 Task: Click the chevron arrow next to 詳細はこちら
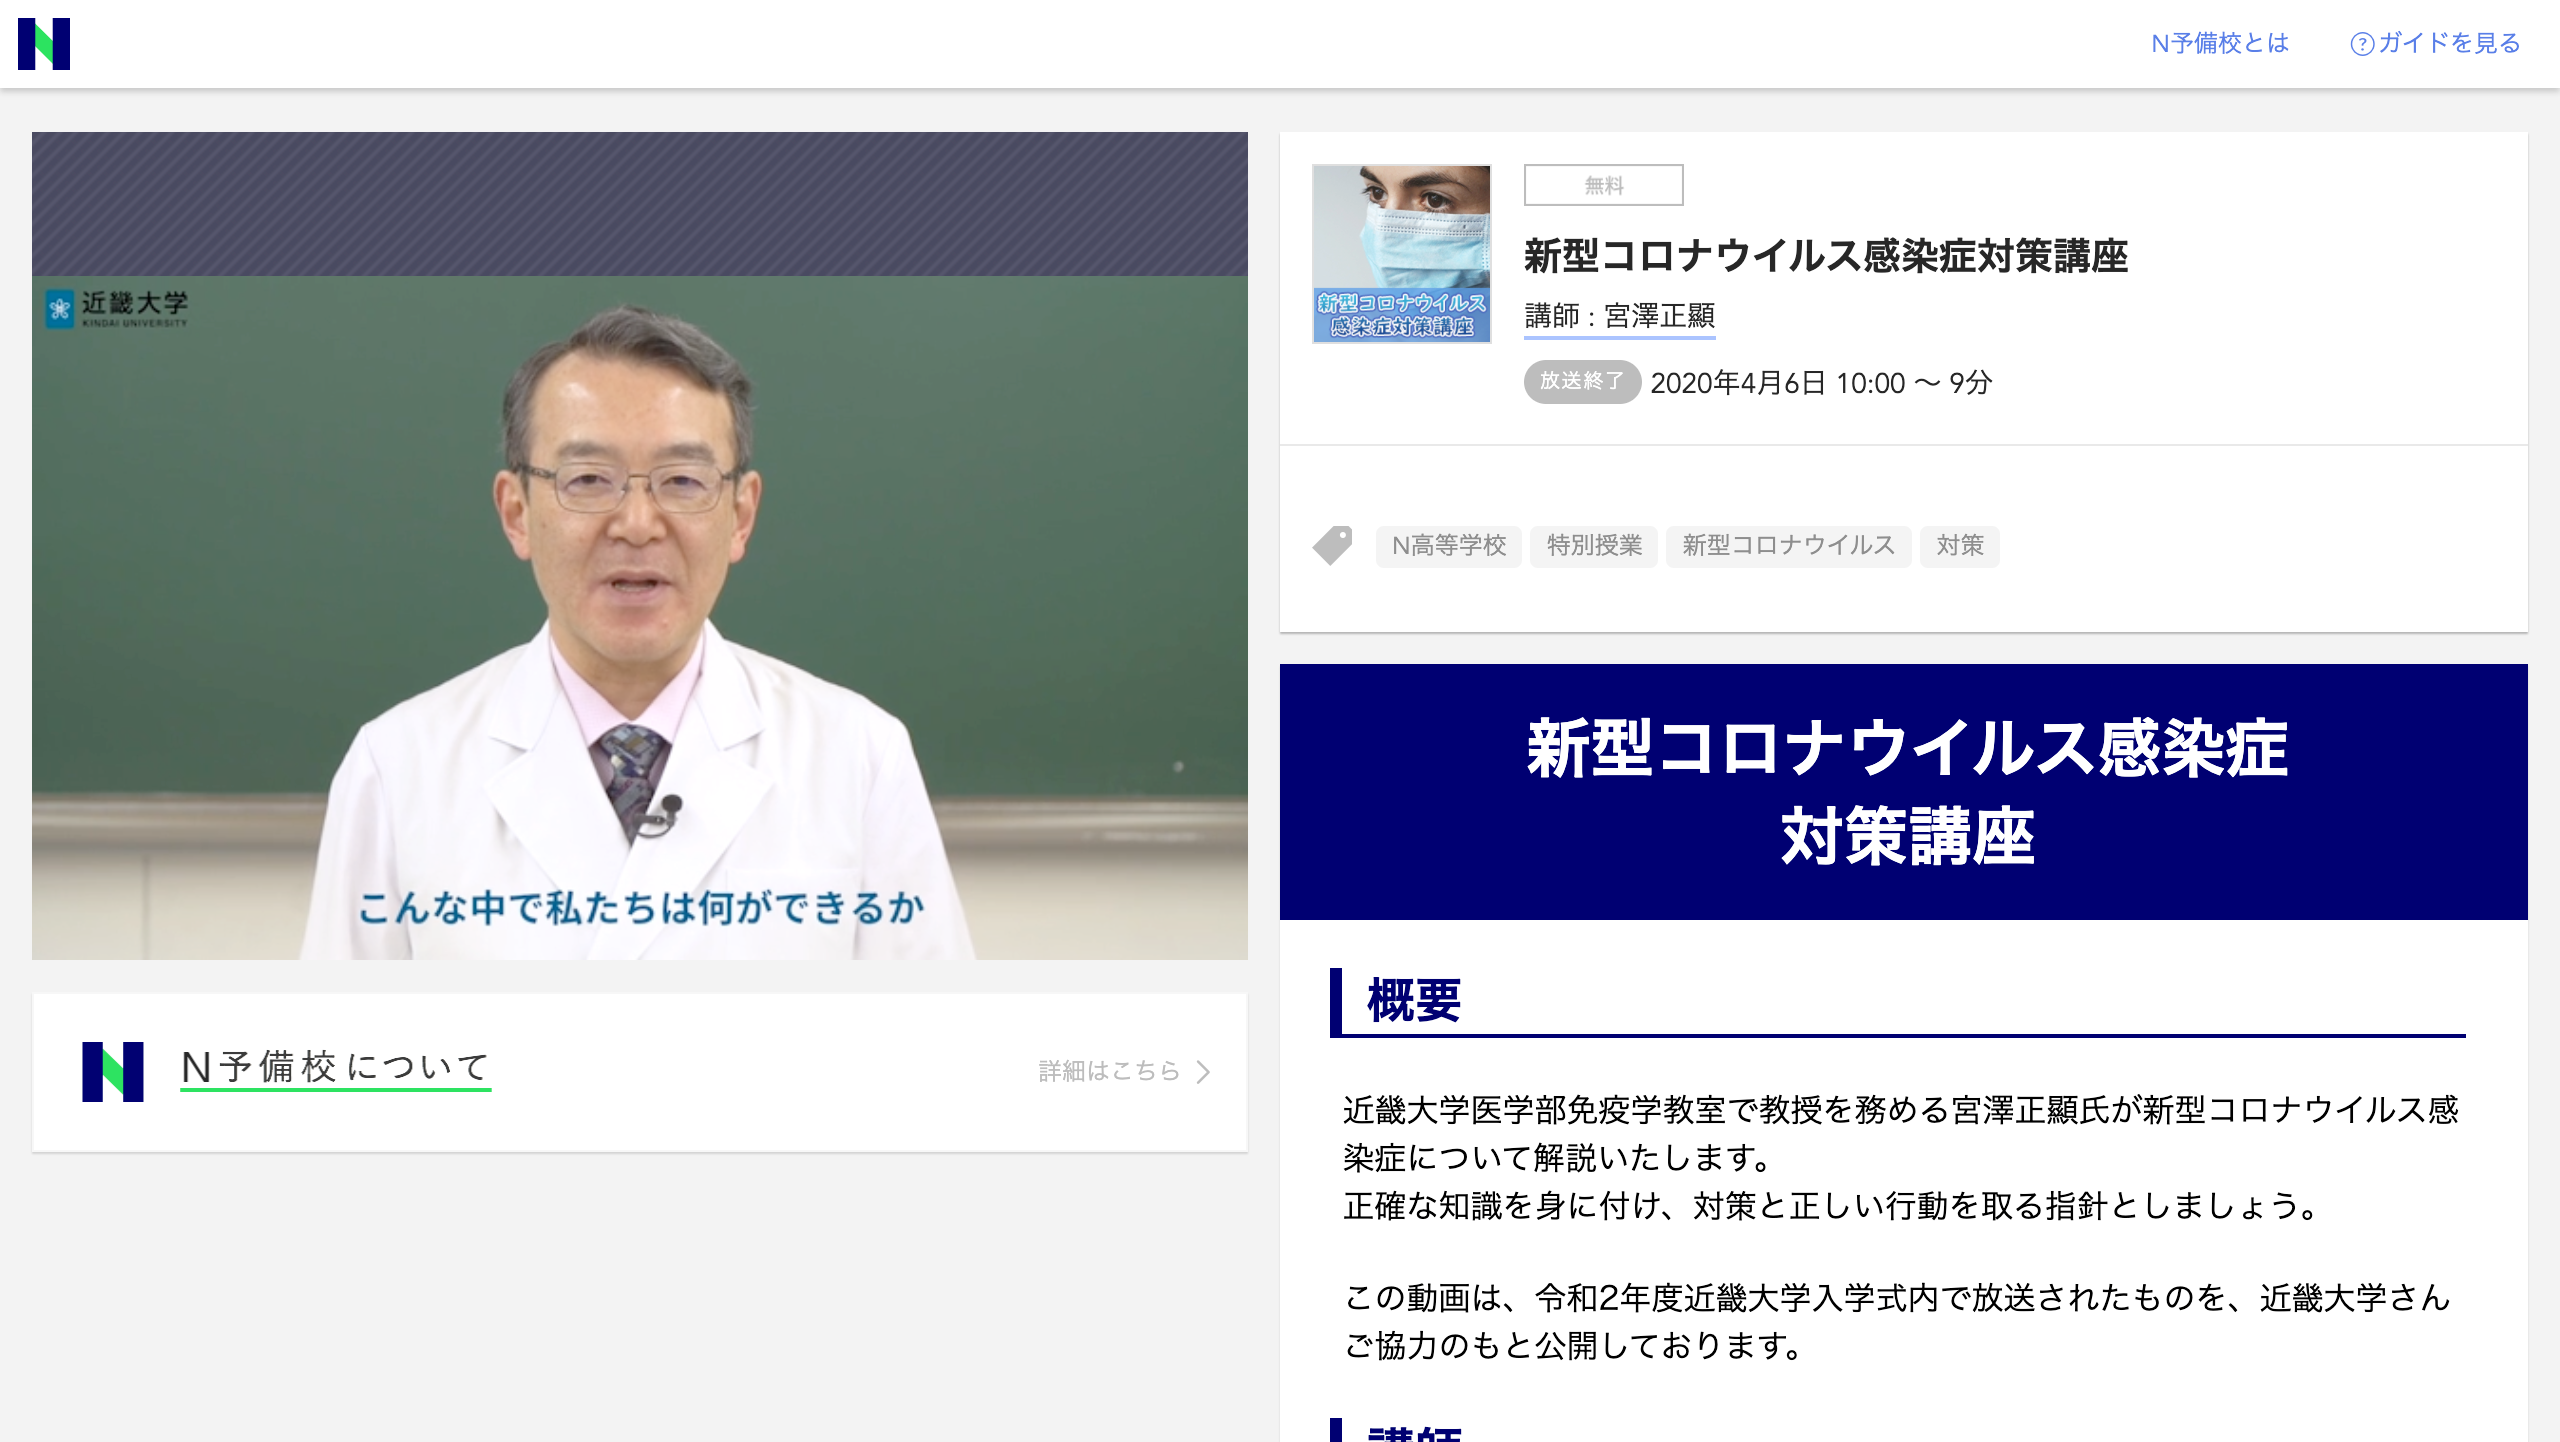point(1204,1072)
